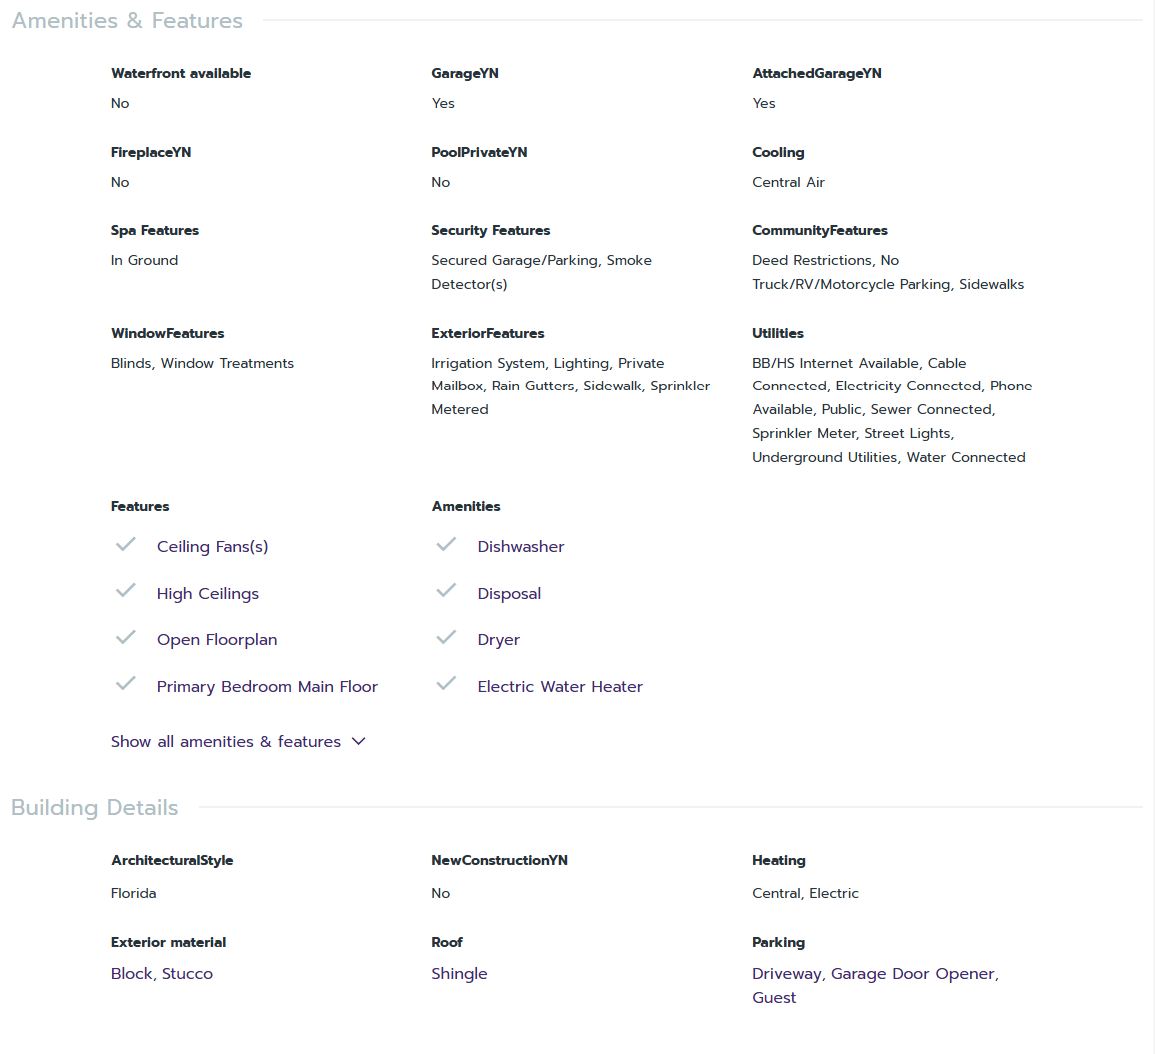Click the Electric Water Heater link

(560, 687)
